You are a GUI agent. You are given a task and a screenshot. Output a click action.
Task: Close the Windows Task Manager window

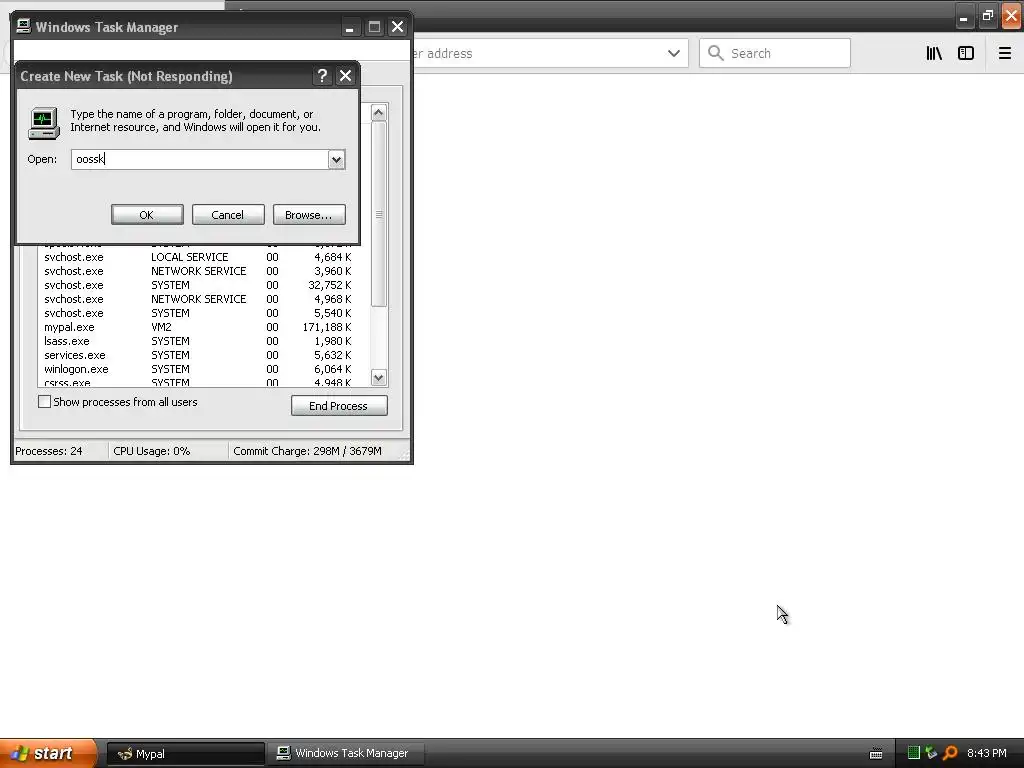[x=398, y=27]
